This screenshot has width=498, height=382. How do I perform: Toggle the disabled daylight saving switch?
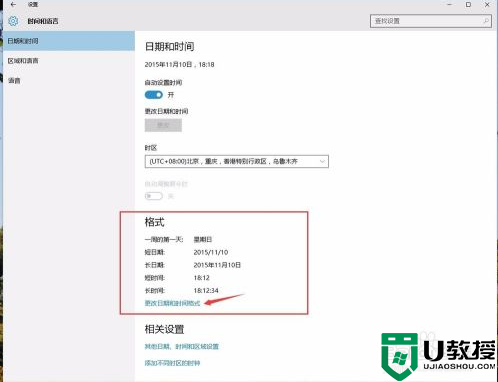coord(154,196)
